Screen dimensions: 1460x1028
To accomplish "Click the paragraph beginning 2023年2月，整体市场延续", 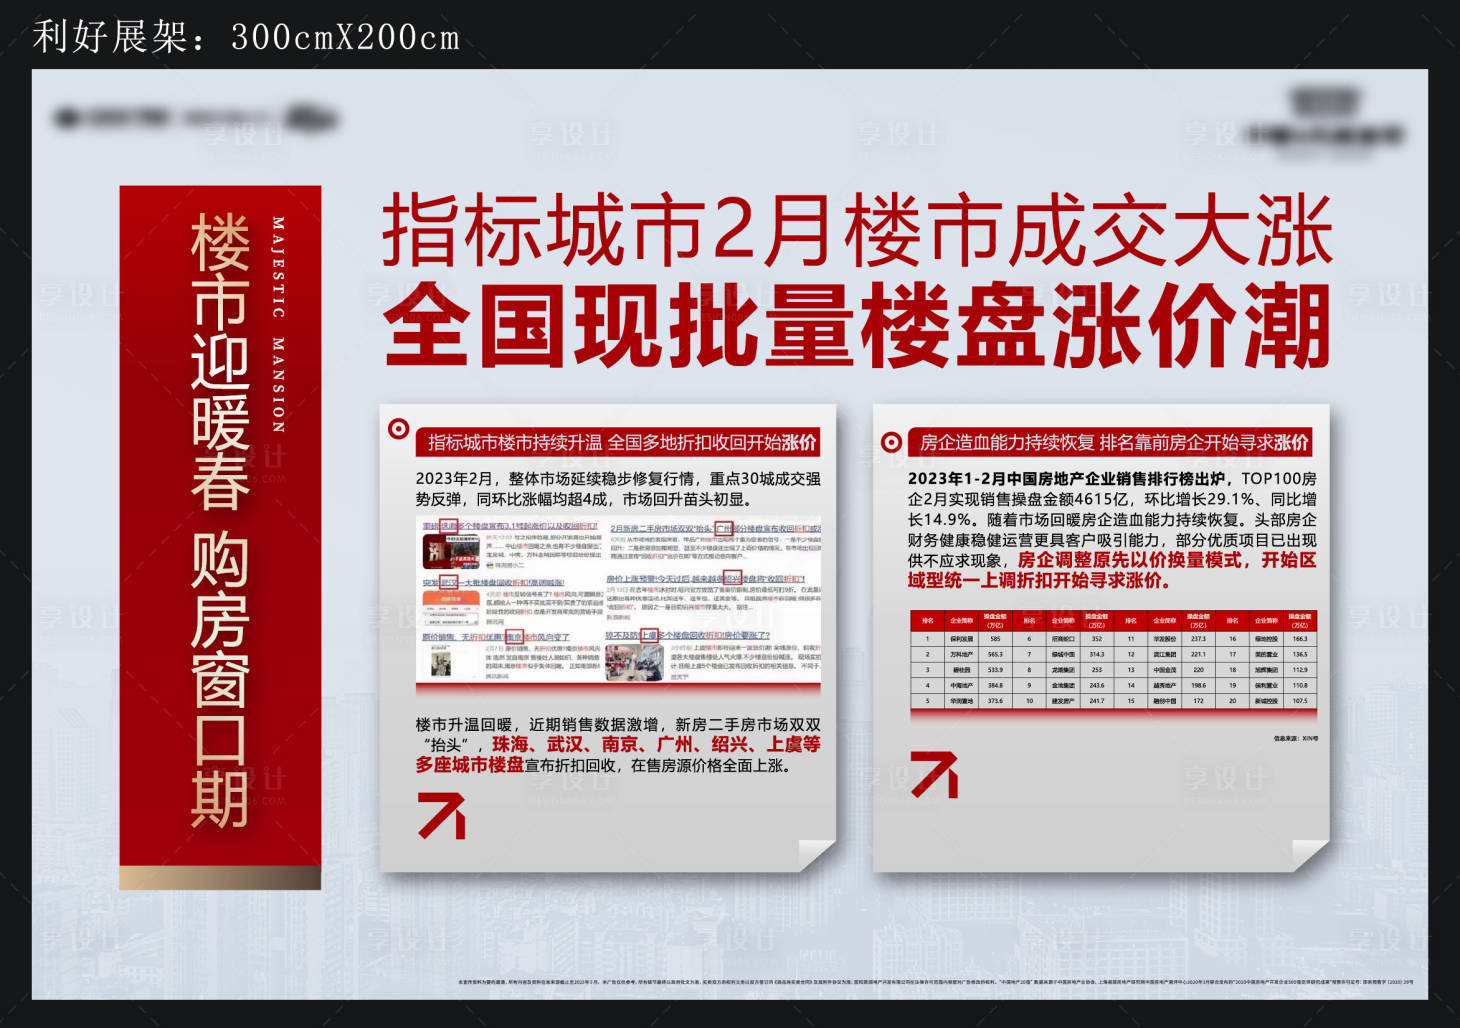I will pyautogui.click(x=618, y=489).
